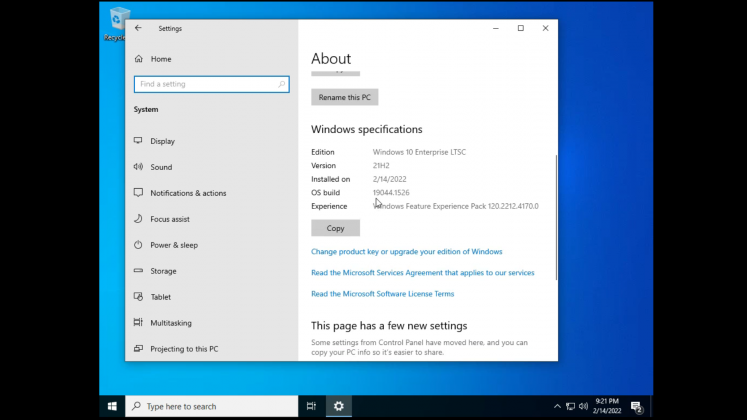747x420 pixels.
Task: Click the Power & sleep icon
Action: click(x=138, y=245)
